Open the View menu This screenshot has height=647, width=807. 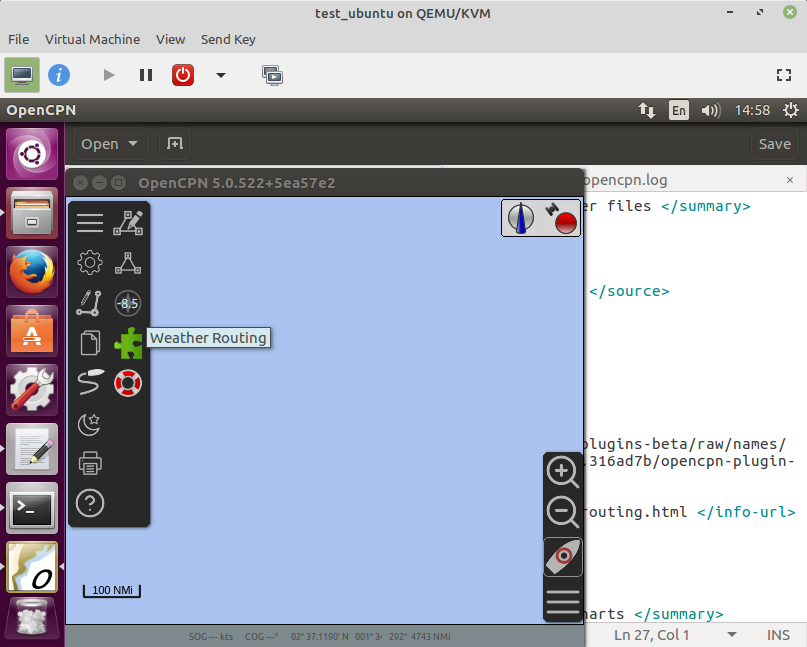170,40
